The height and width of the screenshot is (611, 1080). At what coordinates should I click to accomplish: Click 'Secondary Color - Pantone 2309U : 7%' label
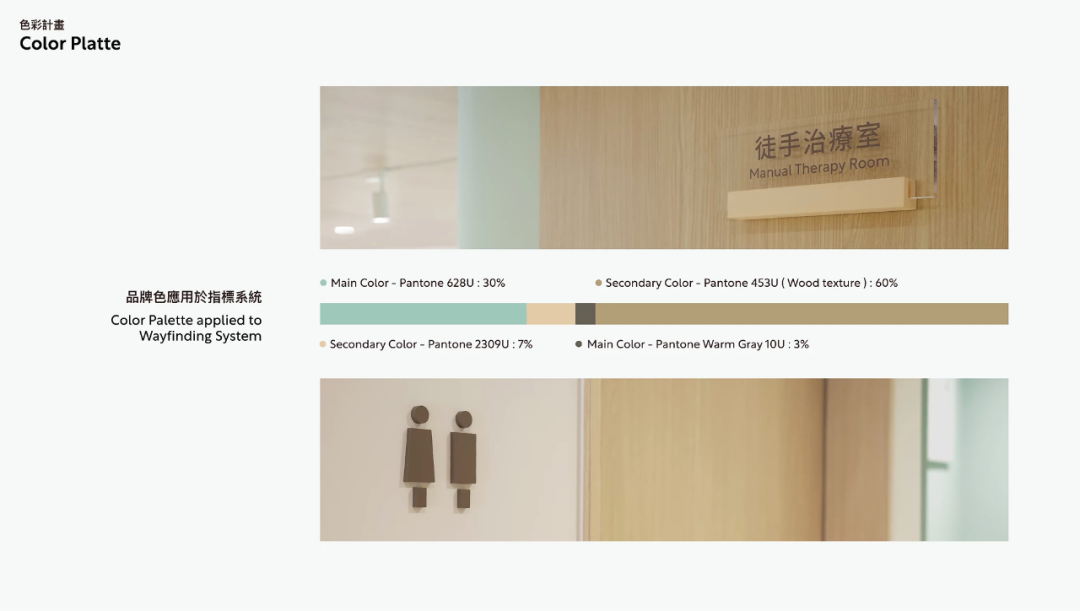pos(431,344)
